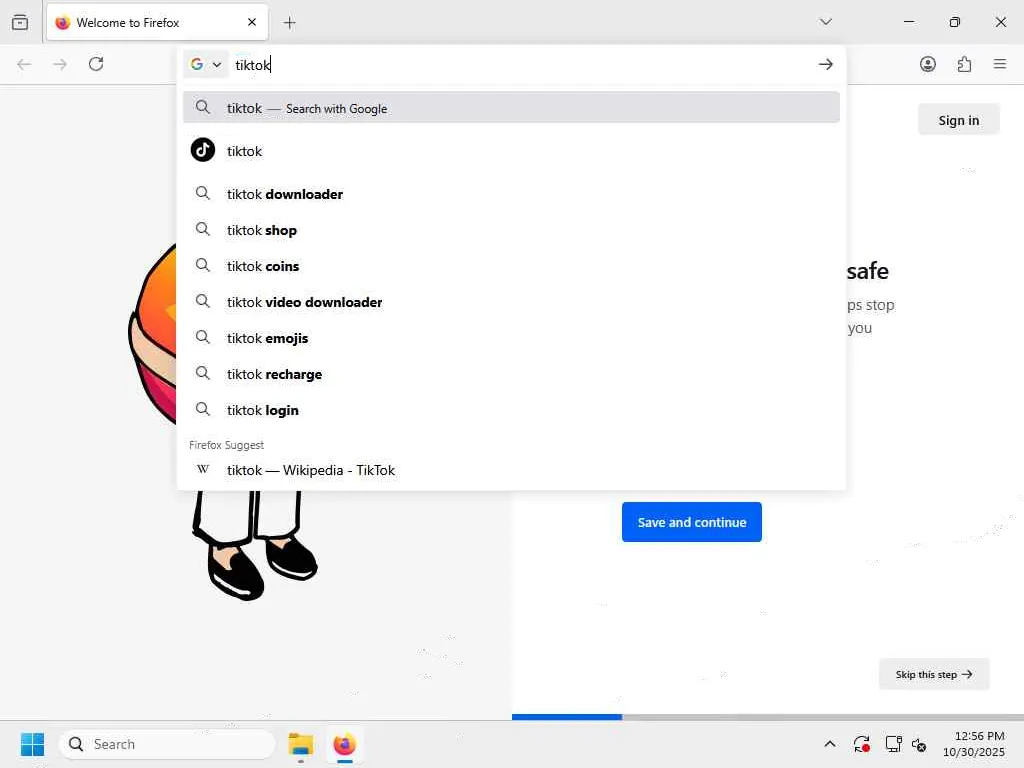Open the application hamburger menu
1024x768 pixels.
pos(999,64)
